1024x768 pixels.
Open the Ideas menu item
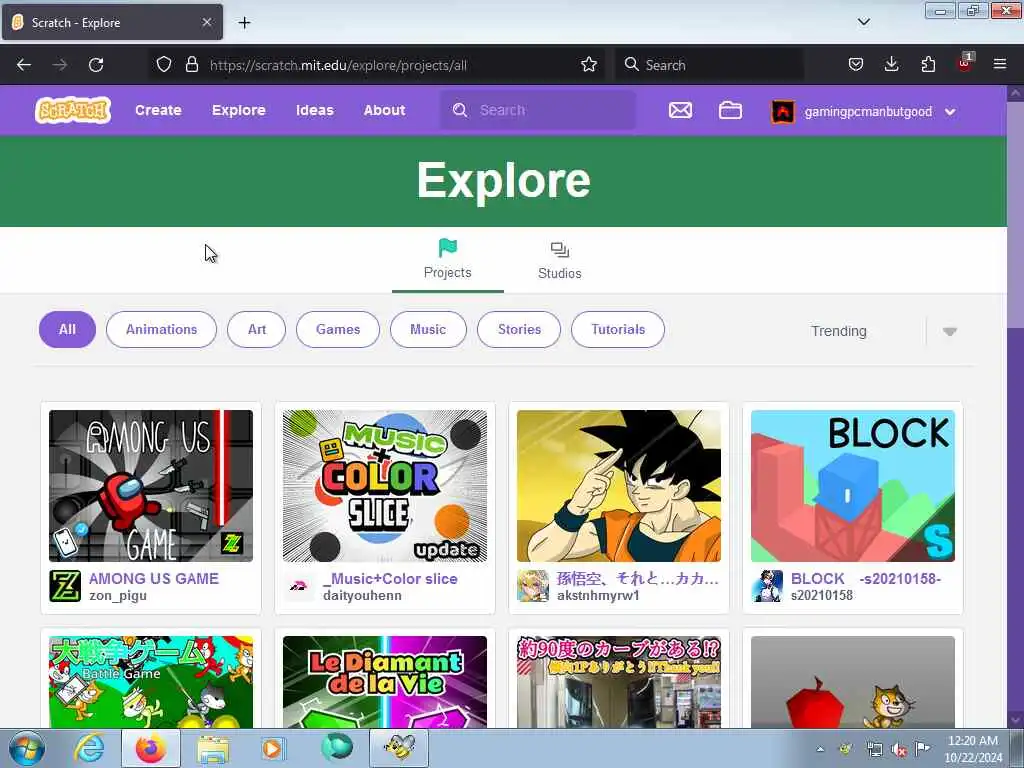click(x=315, y=110)
